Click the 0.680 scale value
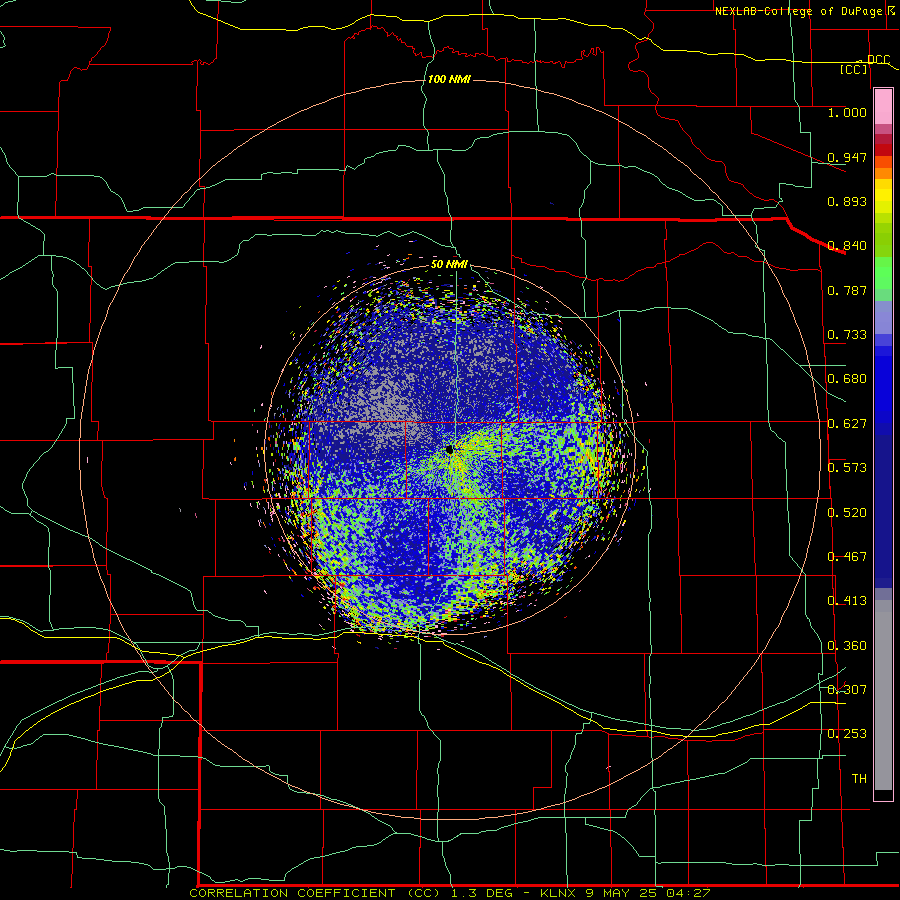 pos(847,379)
